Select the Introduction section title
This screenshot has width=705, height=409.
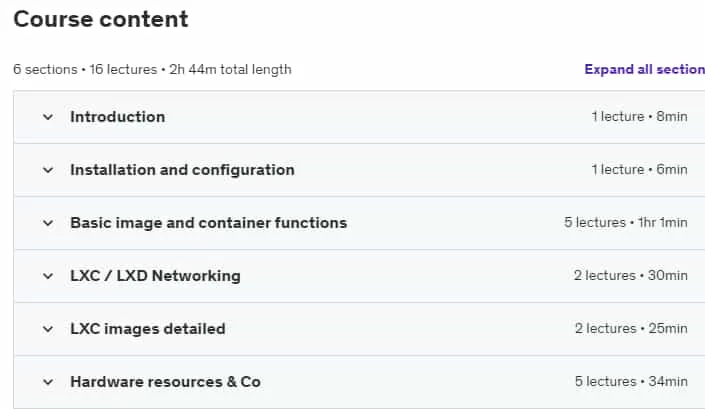coord(118,117)
